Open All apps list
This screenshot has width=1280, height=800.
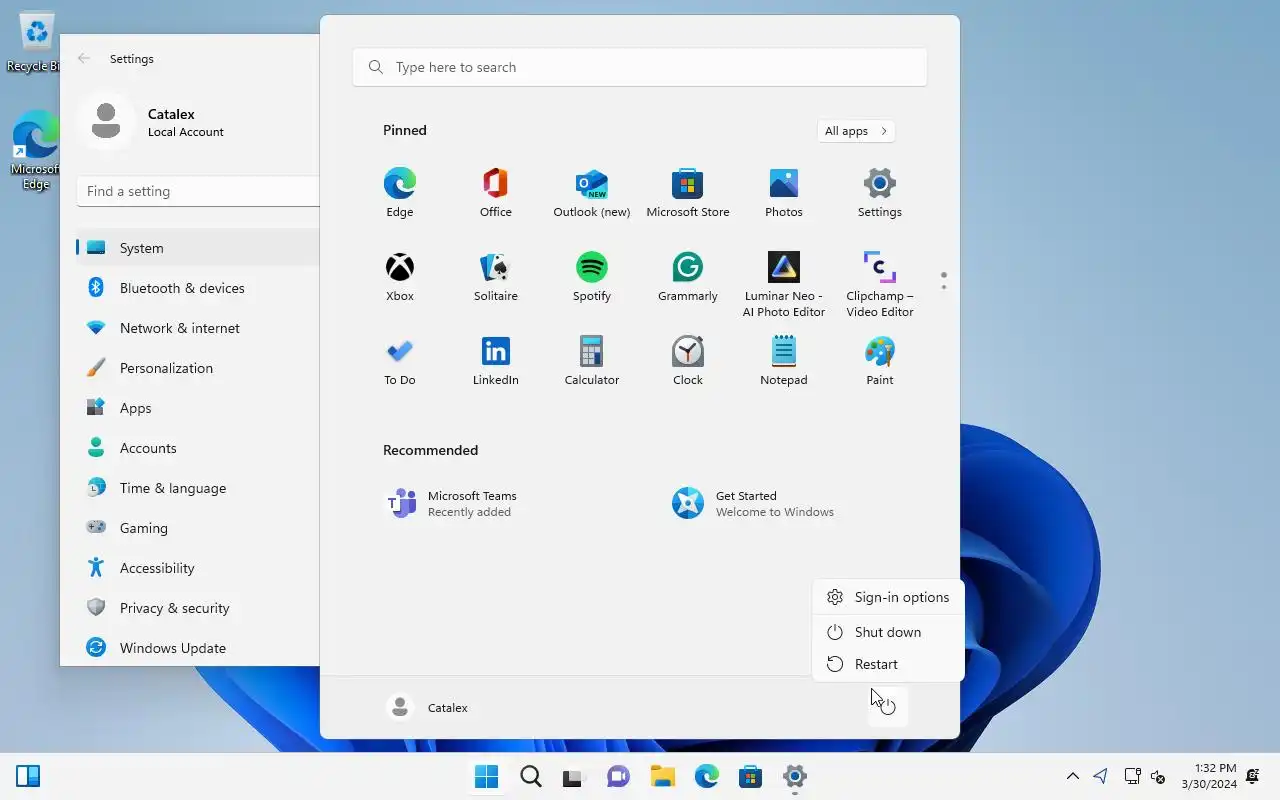pos(855,131)
